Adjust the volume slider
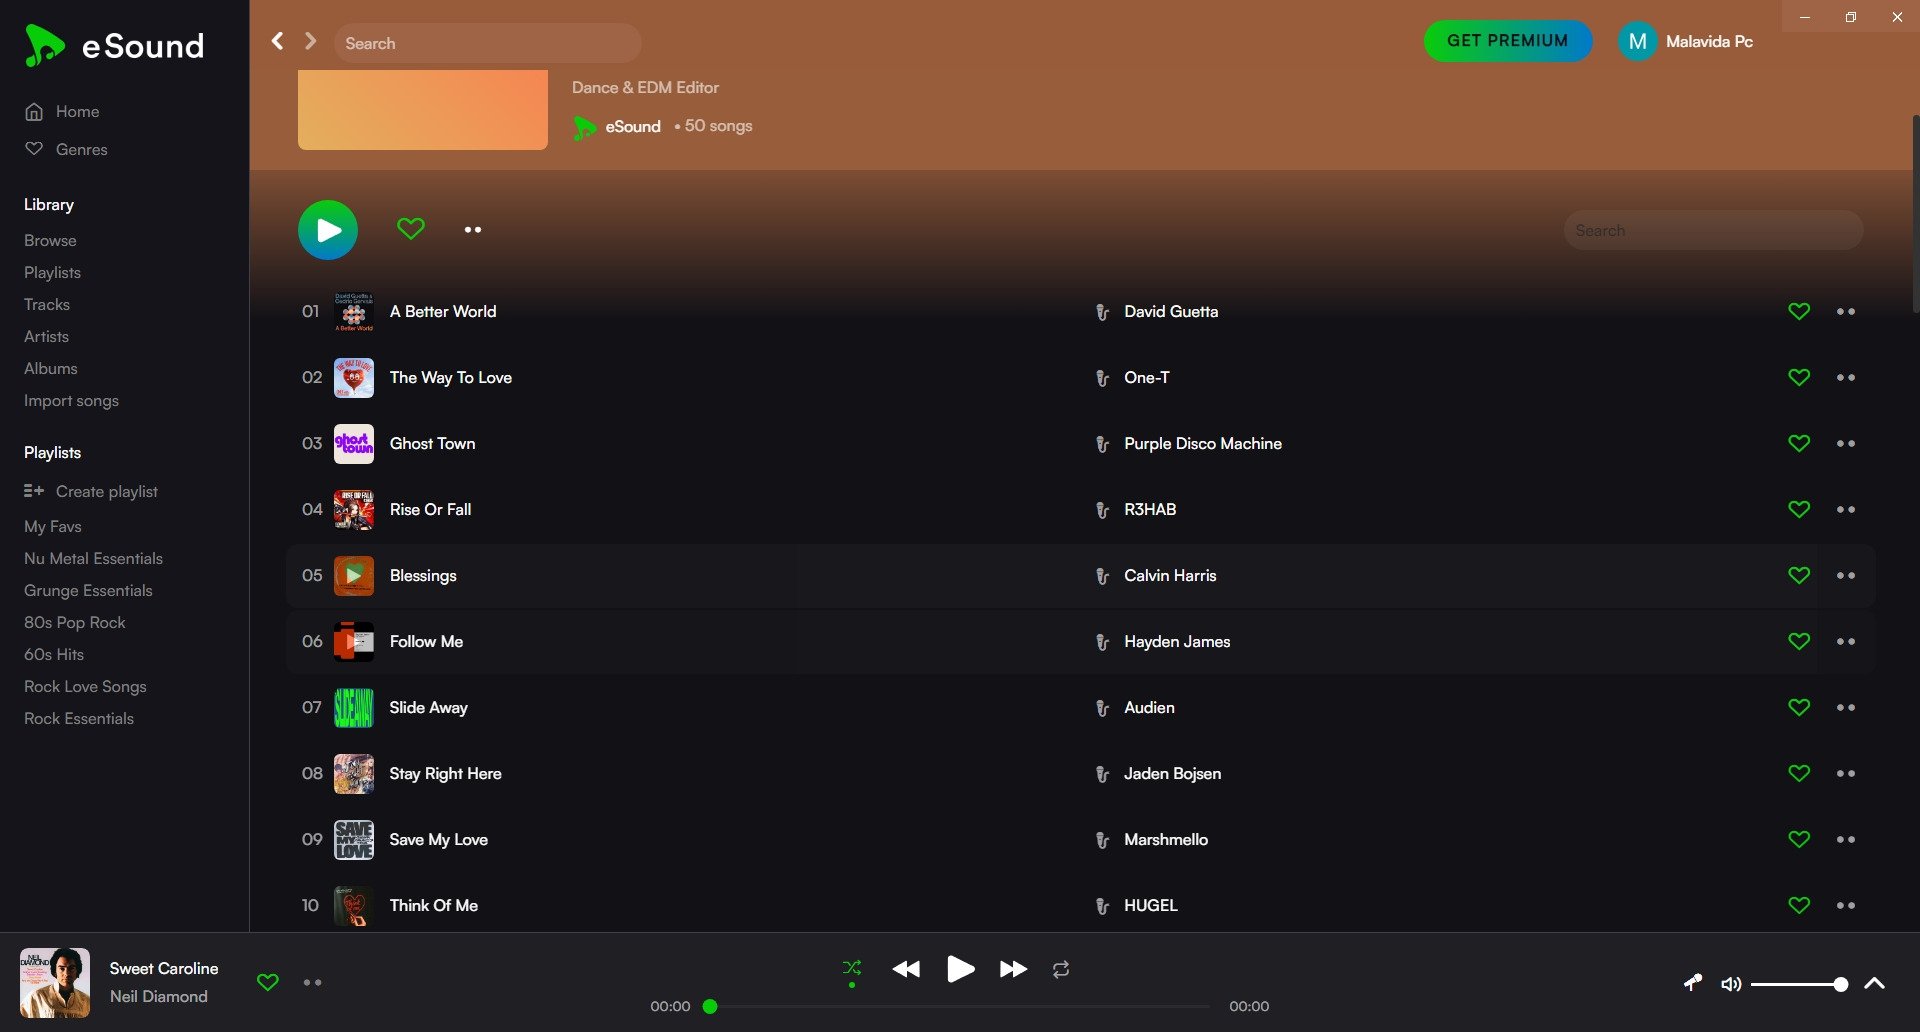1920x1032 pixels. pyautogui.click(x=1798, y=984)
